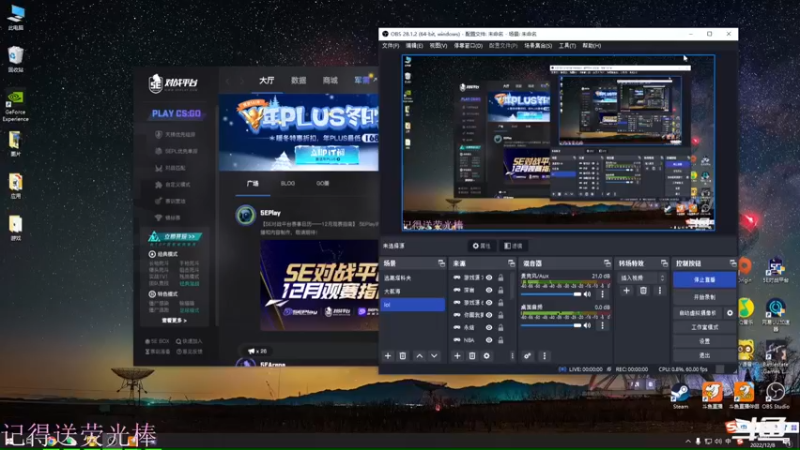Image resolution: width=800 pixels, height=450 pixels.
Task: Hide the NBA source with eye icon
Action: click(489, 340)
